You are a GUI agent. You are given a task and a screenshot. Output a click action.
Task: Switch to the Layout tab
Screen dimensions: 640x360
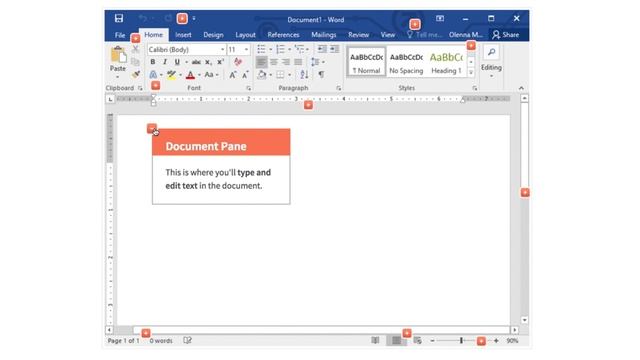tap(245, 35)
